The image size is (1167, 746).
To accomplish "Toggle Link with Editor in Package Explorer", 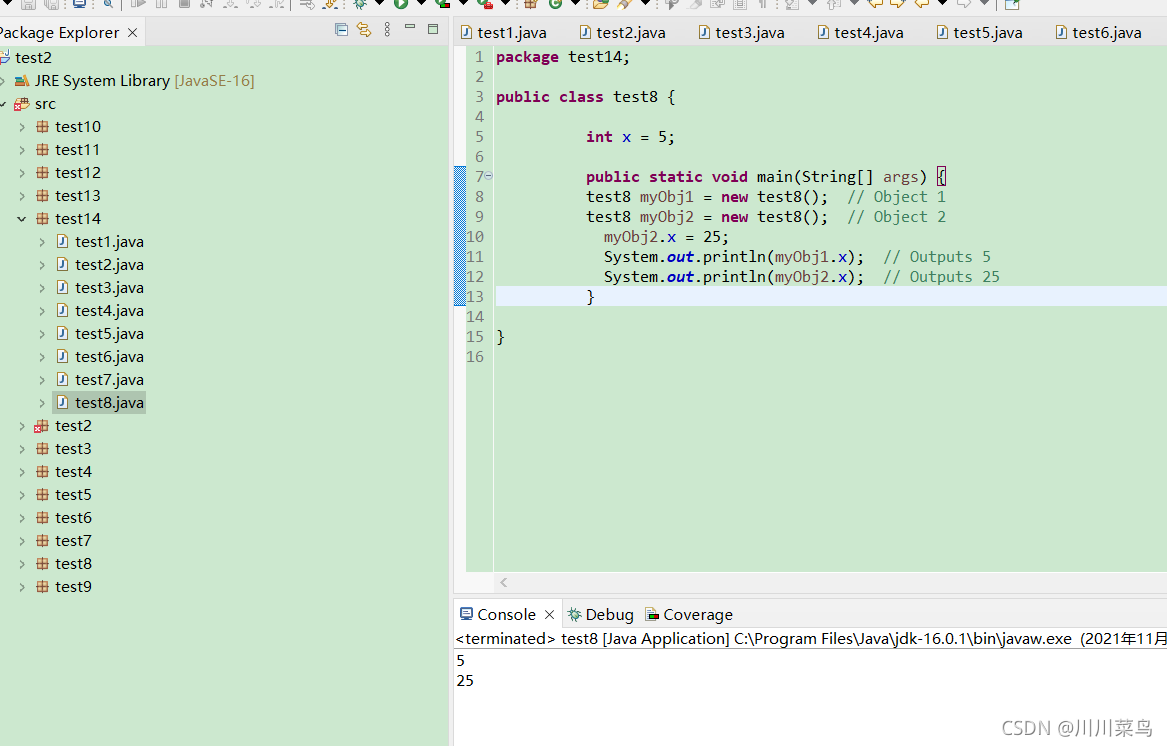I will pyautogui.click(x=364, y=30).
